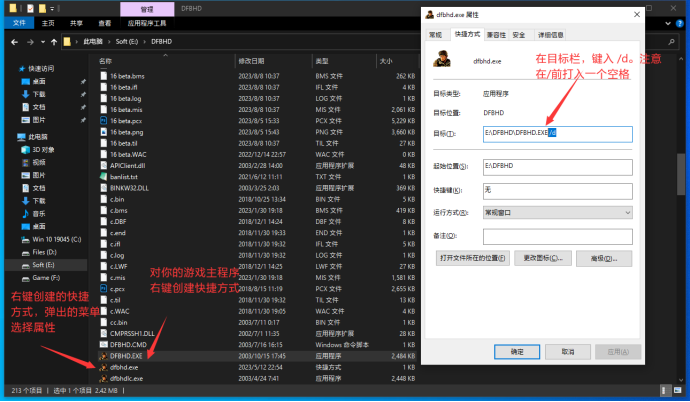This screenshot has width=690, height=402.
Task: Open the Game (F:) drive in sidebar
Action: [46, 277]
